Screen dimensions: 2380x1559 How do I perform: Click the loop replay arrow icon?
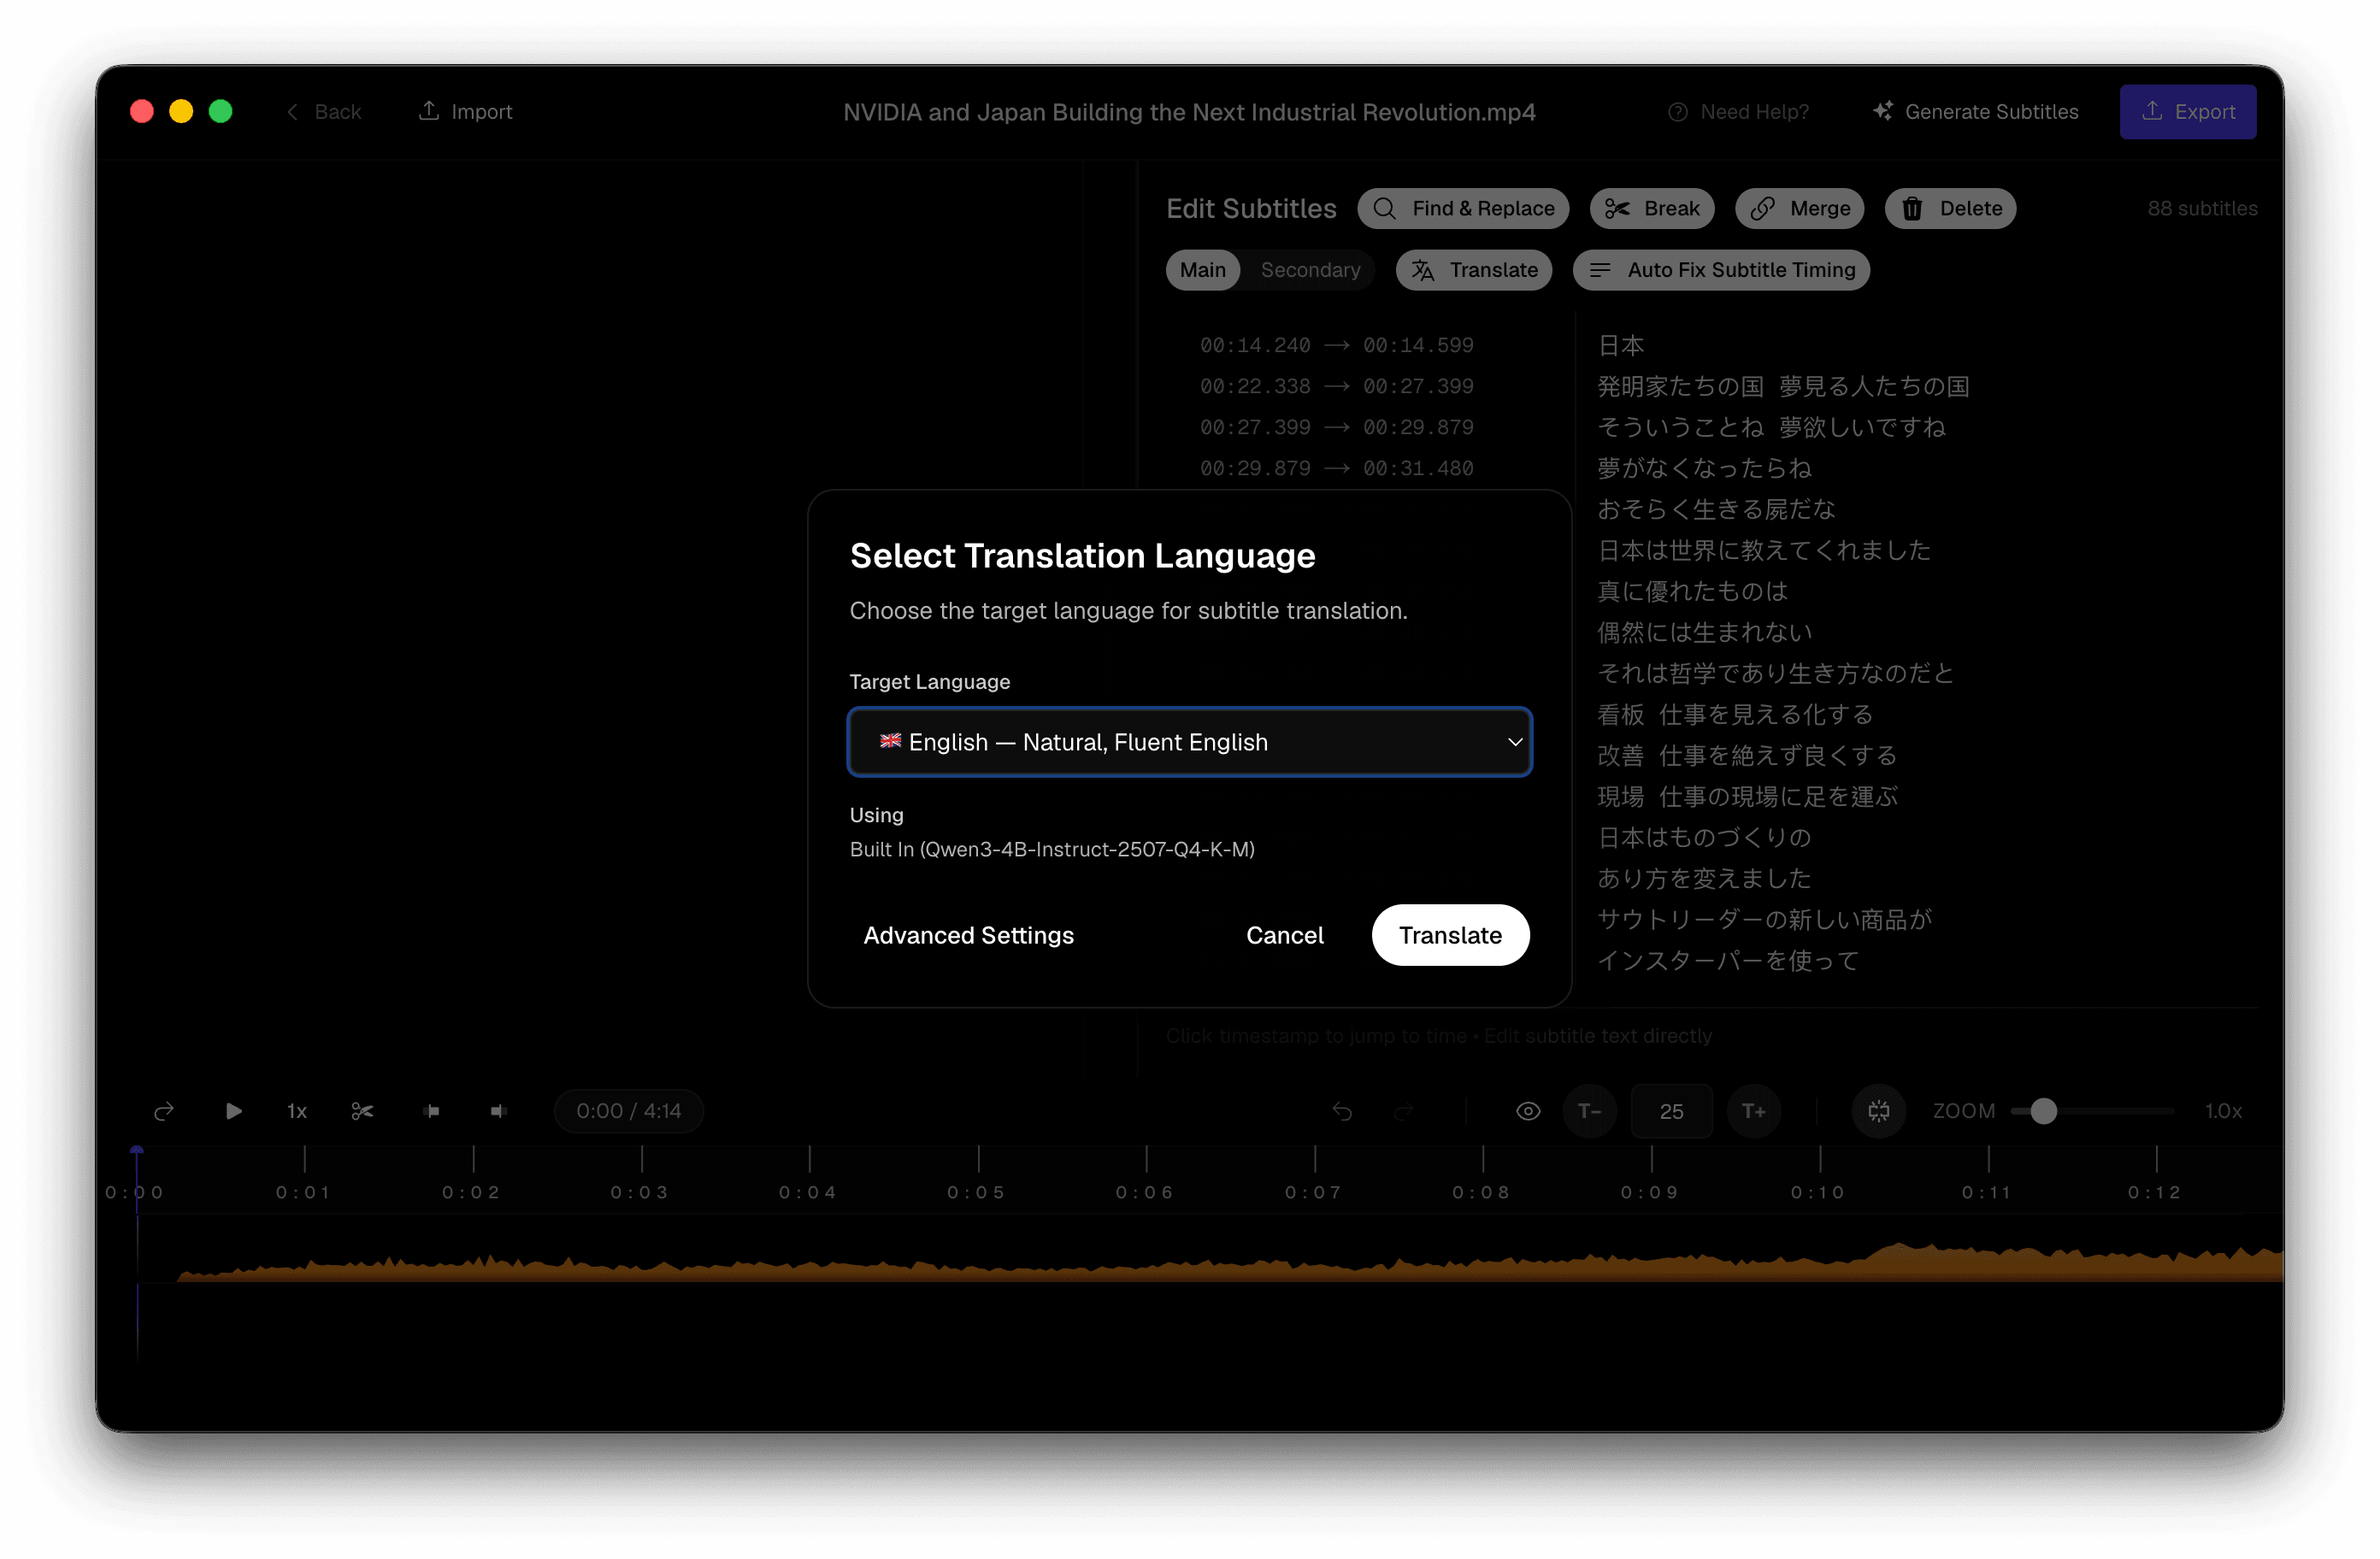pyautogui.click(x=164, y=1111)
